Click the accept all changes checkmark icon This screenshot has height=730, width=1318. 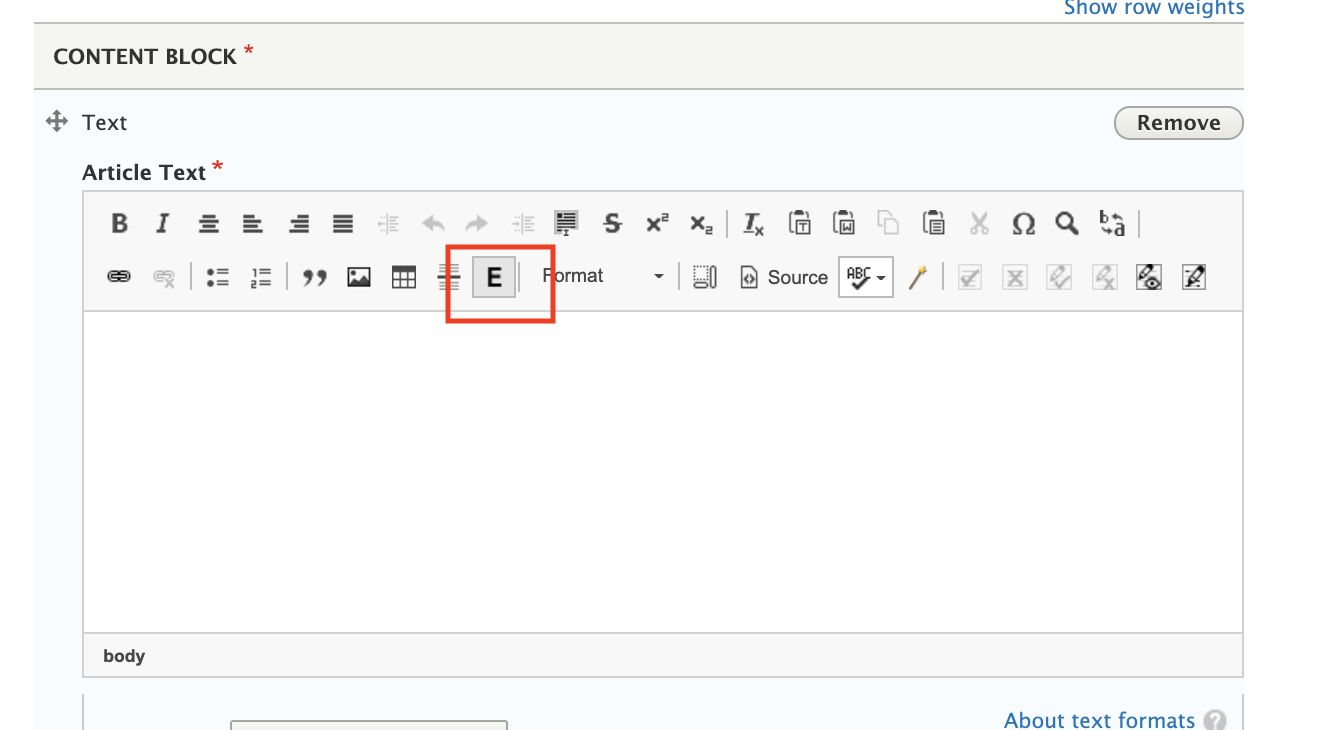click(969, 277)
